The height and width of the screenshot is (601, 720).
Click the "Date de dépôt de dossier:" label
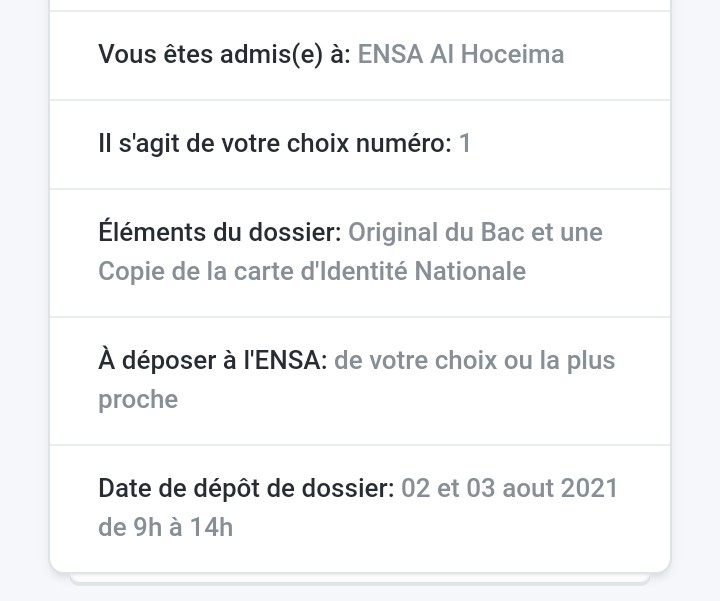pos(246,488)
